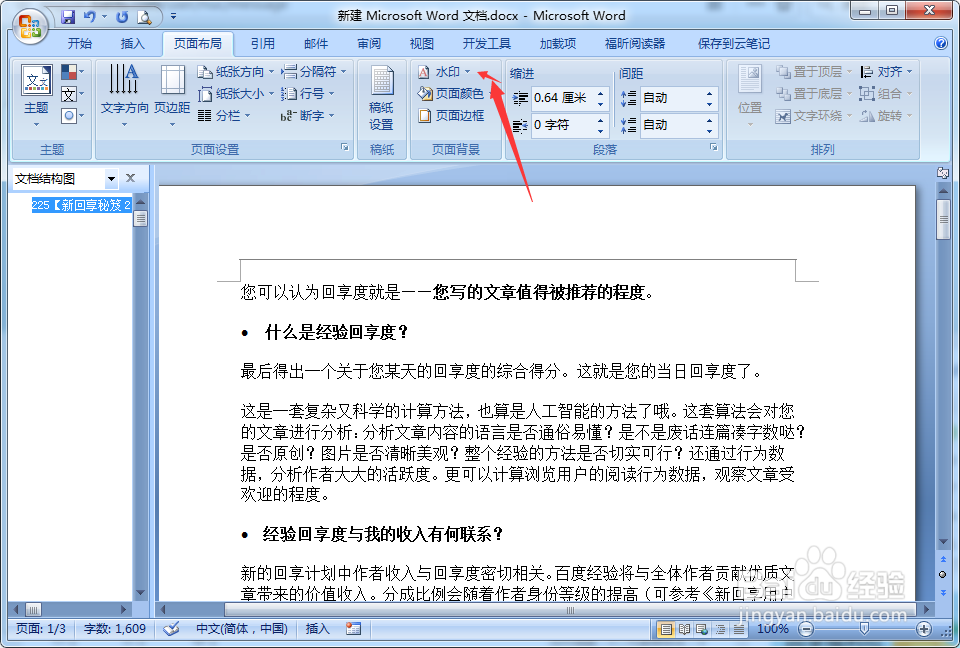The height and width of the screenshot is (648, 960).
Task: Open the 引用 references tab
Action: 263,43
